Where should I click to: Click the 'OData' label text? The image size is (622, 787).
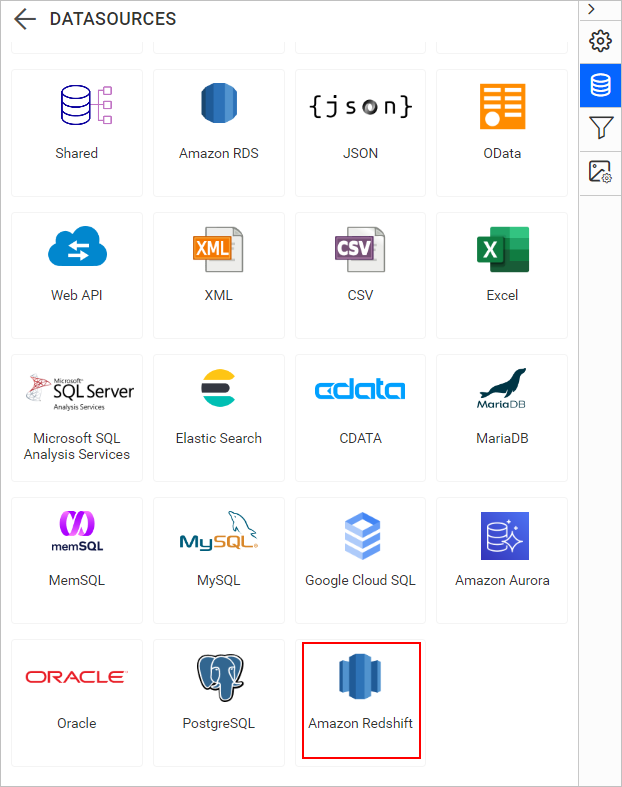(502, 153)
